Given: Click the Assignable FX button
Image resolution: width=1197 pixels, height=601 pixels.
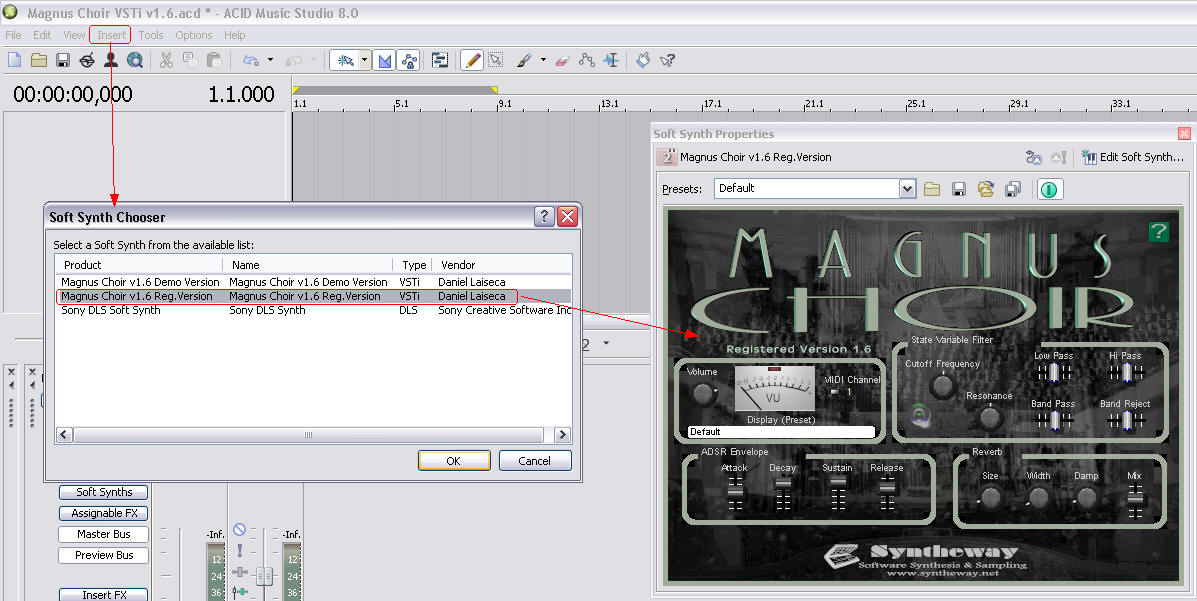Looking at the screenshot, I should pos(104,513).
